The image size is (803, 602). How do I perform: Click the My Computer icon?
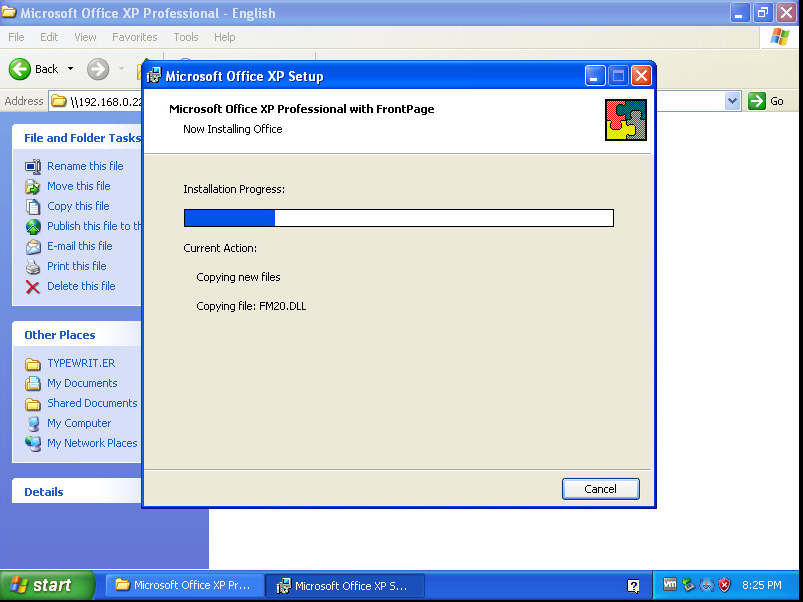[33, 423]
